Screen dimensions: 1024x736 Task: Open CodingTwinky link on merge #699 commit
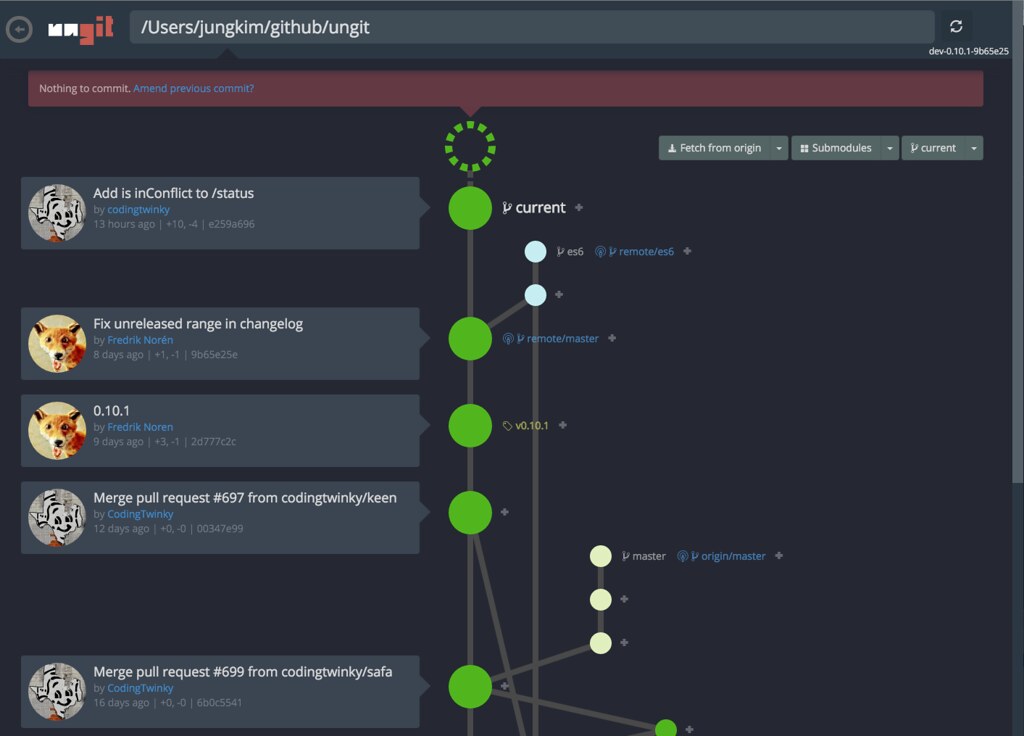pos(140,688)
